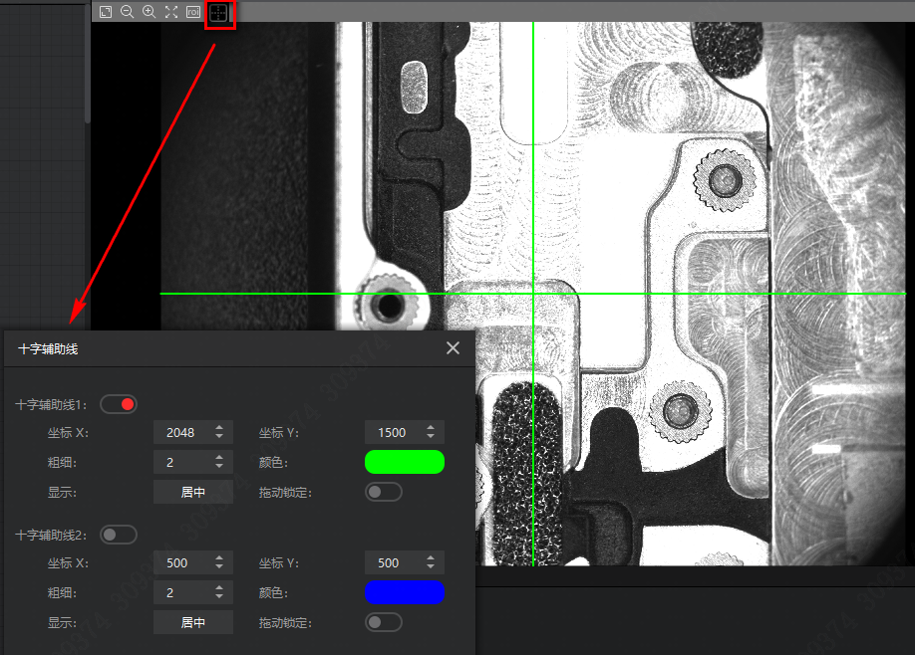Turn on 拖动锁定 for crosshair line 2

click(x=384, y=622)
